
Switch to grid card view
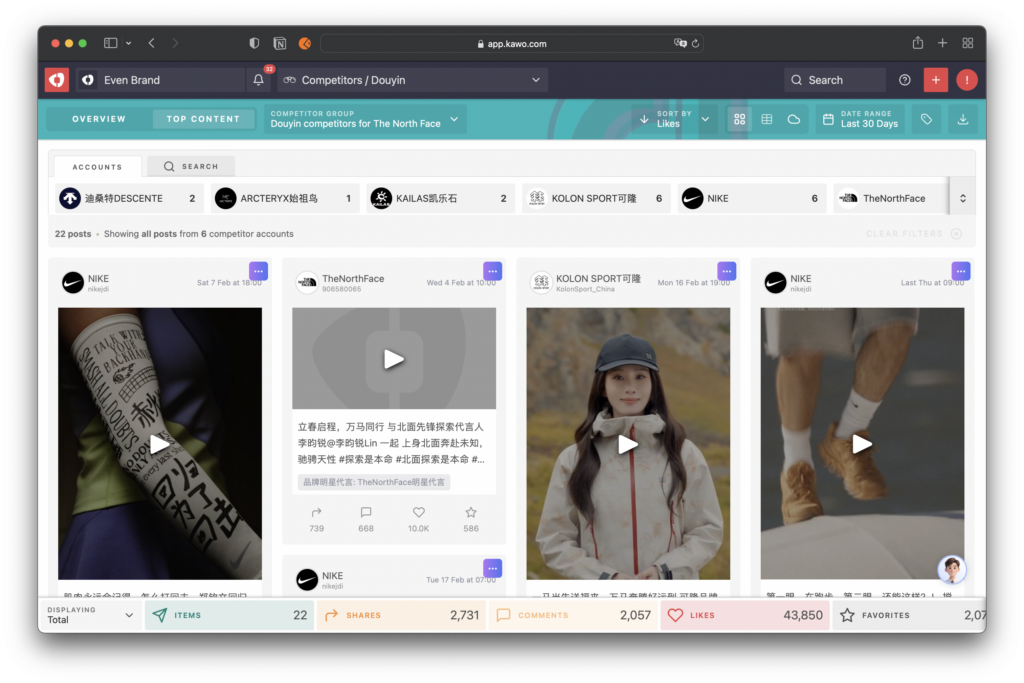pos(740,119)
